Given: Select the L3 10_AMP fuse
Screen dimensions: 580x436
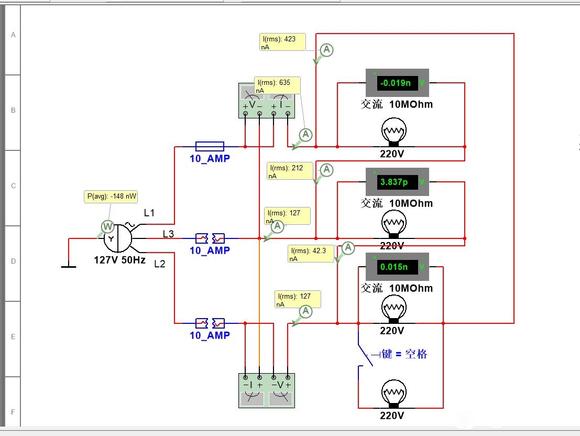Looking at the screenshot, I should 210,238.
